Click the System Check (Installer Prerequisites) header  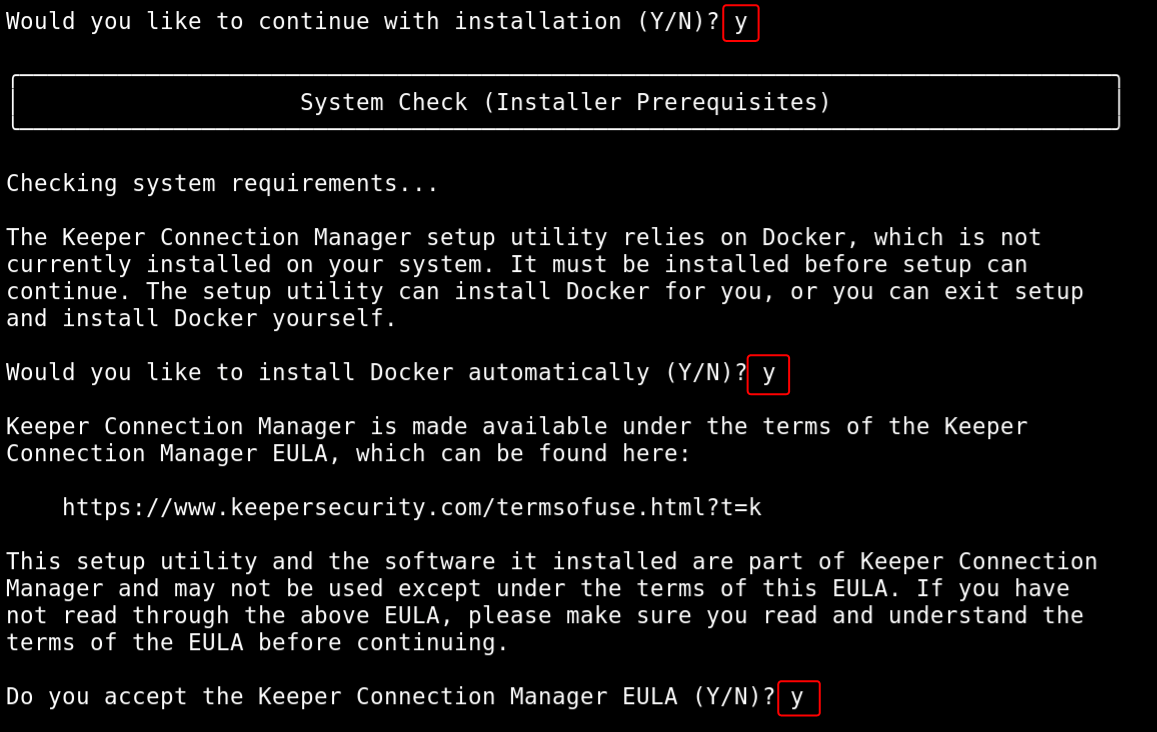pyautogui.click(x=565, y=102)
